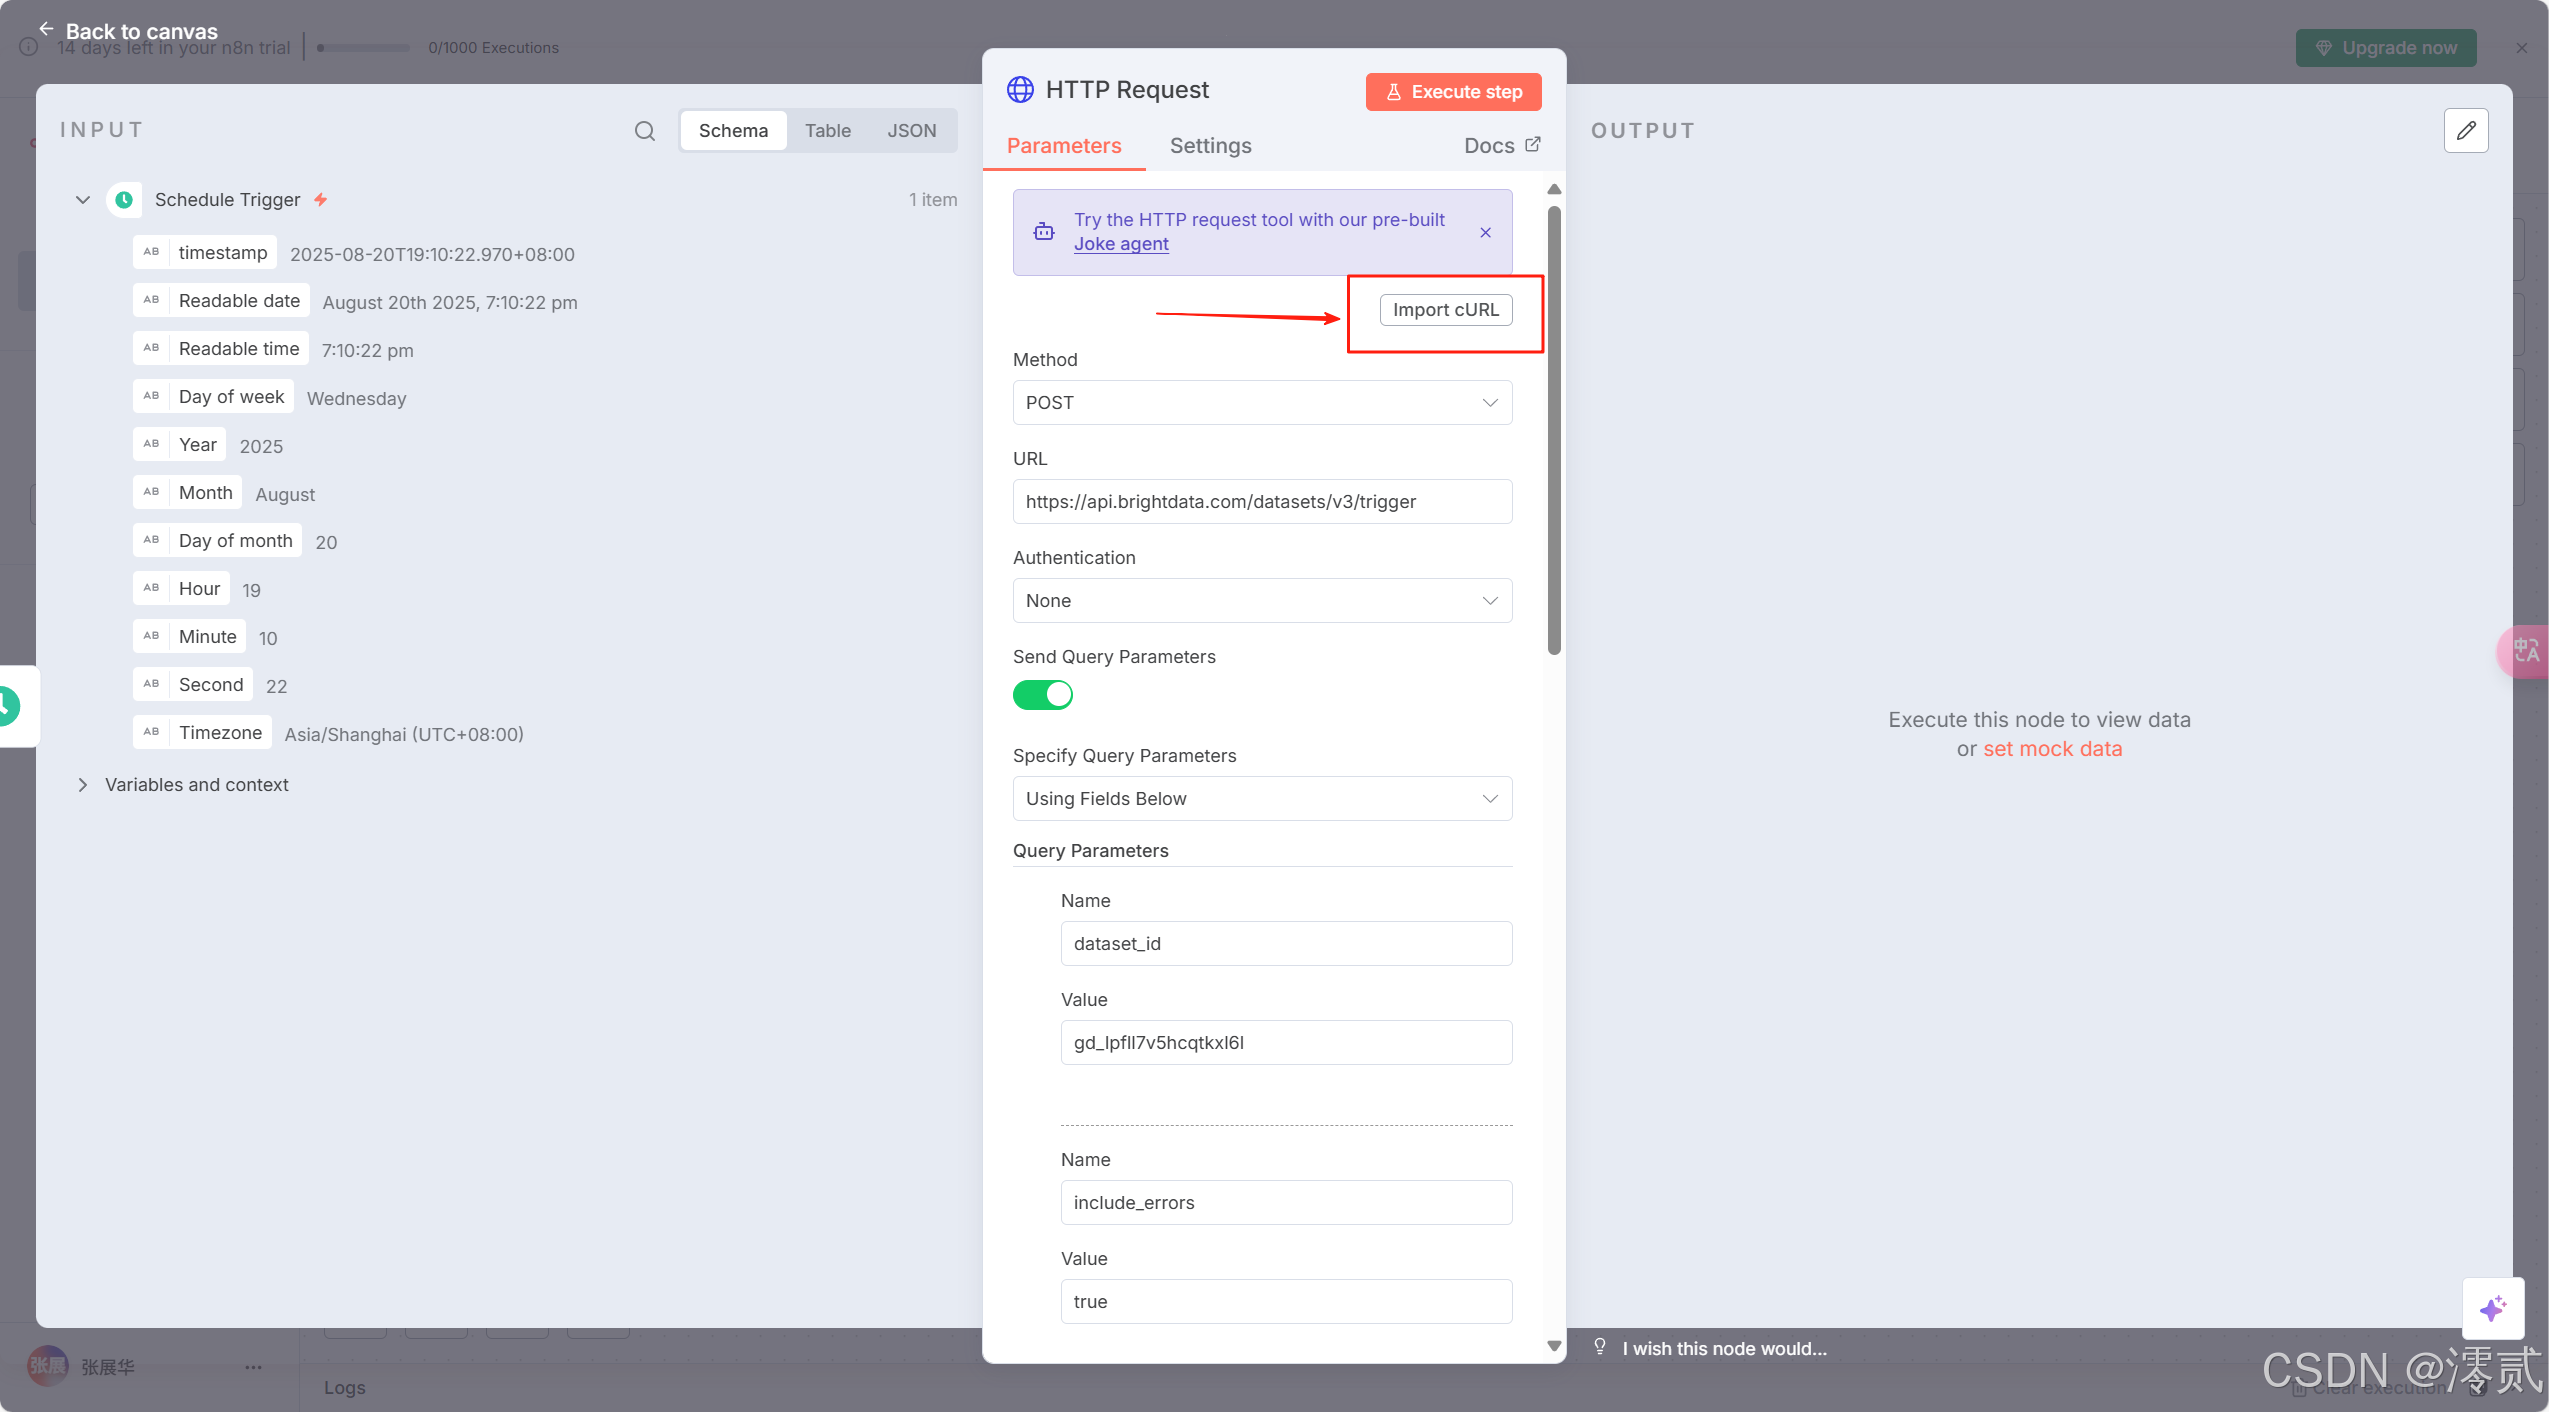Screen dimensions: 2549x1412
Task: Click the lightbulb feedback icon
Action: tap(1600, 1347)
